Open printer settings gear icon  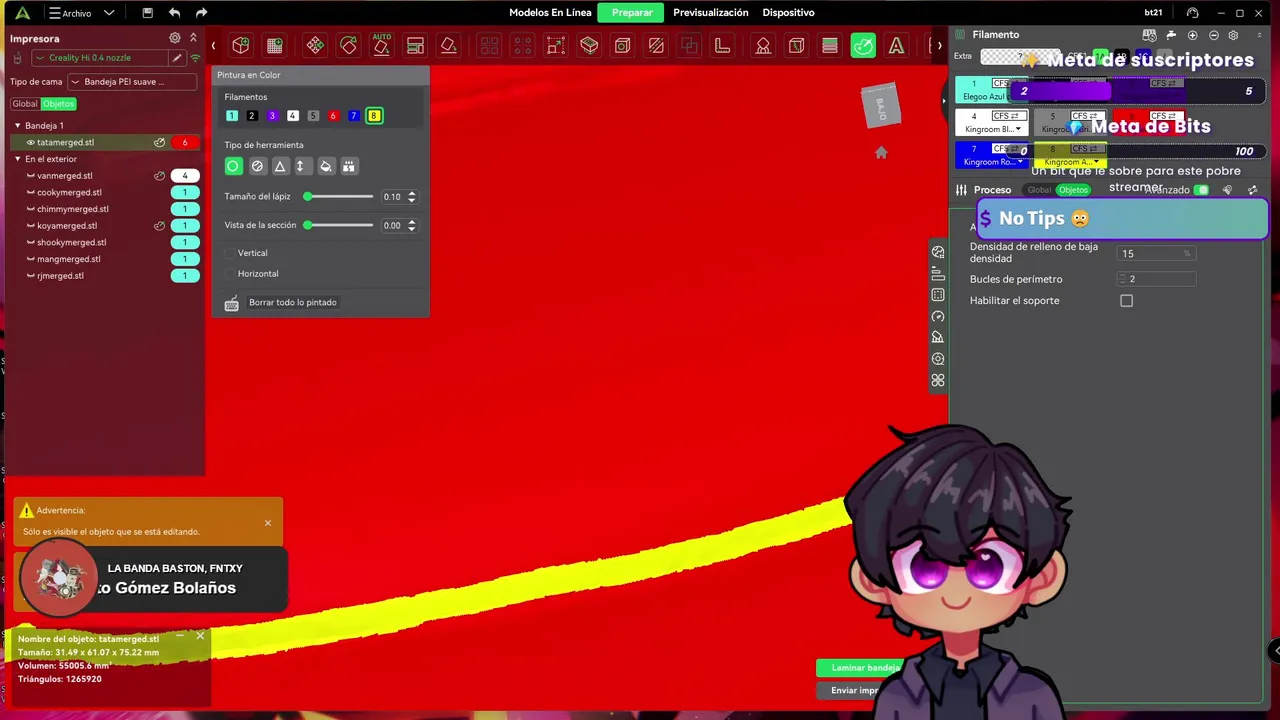(x=175, y=38)
